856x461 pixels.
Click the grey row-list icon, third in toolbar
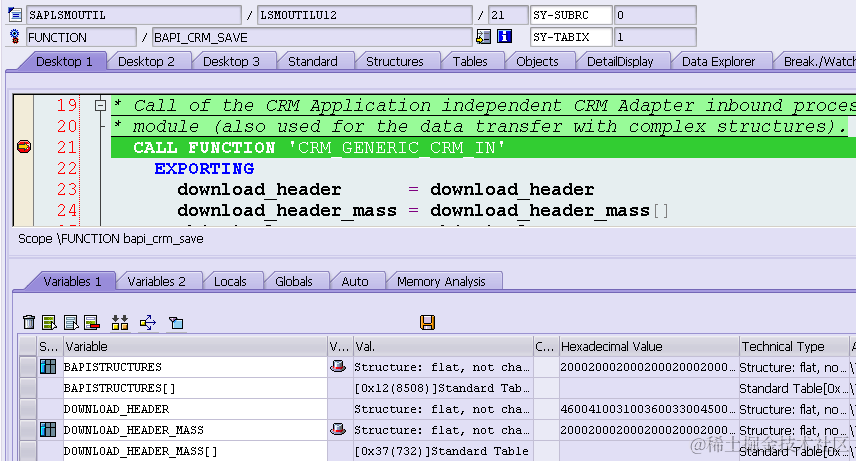[x=71, y=322]
